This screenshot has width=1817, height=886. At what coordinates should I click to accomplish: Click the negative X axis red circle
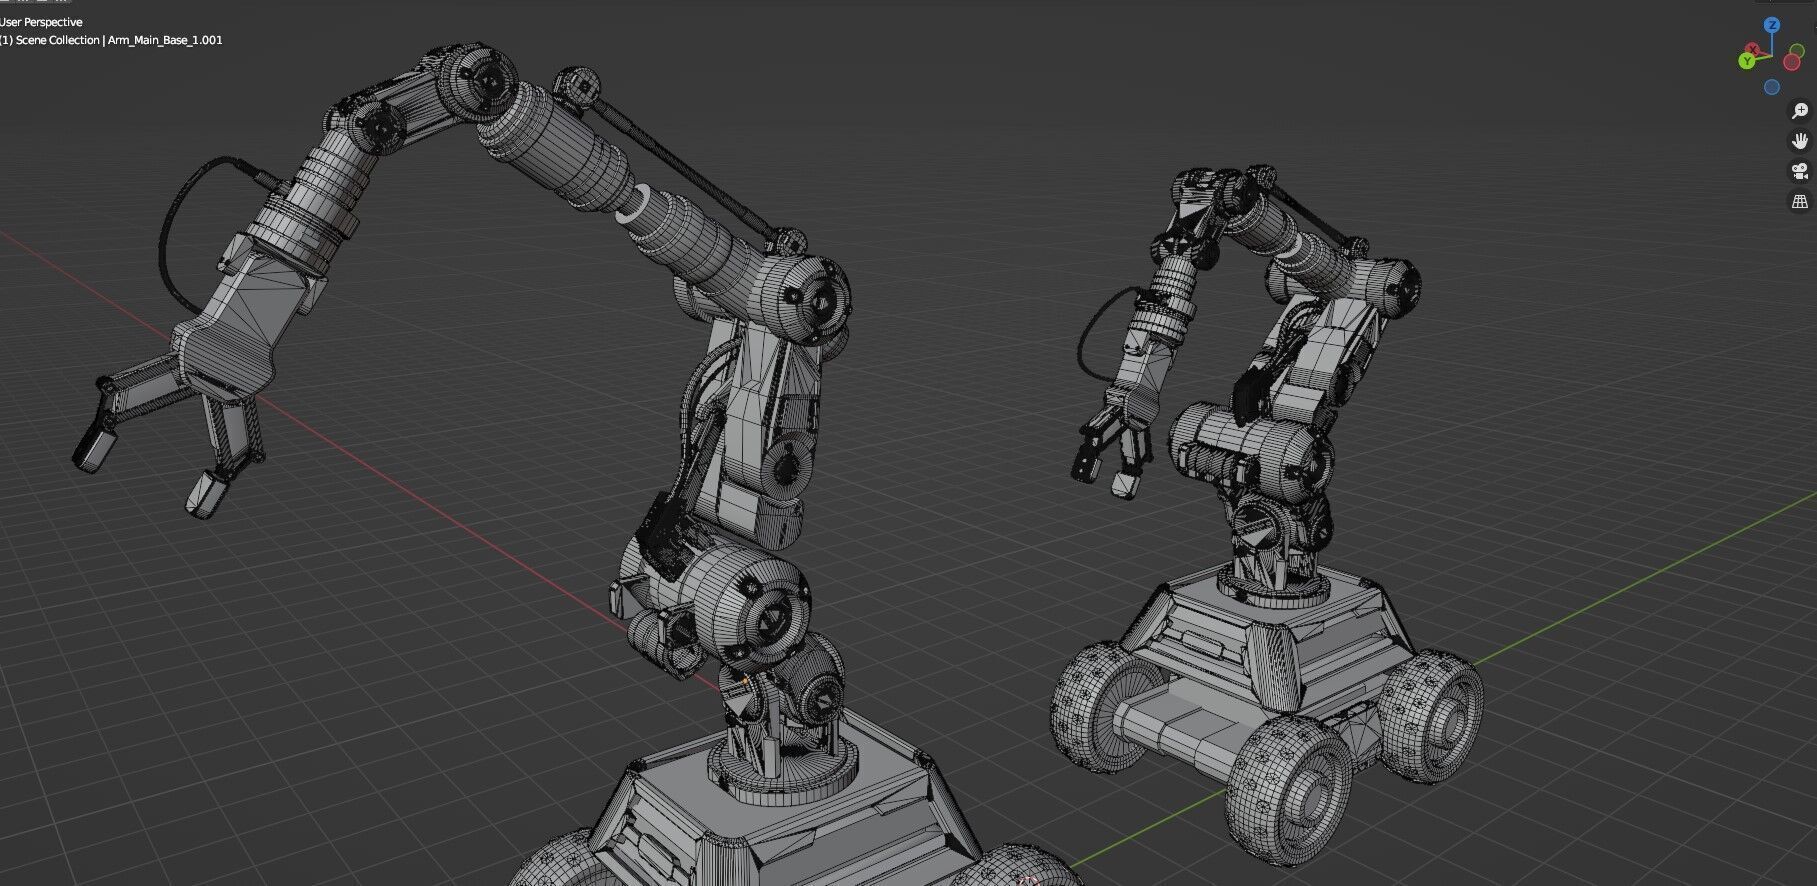[1792, 62]
